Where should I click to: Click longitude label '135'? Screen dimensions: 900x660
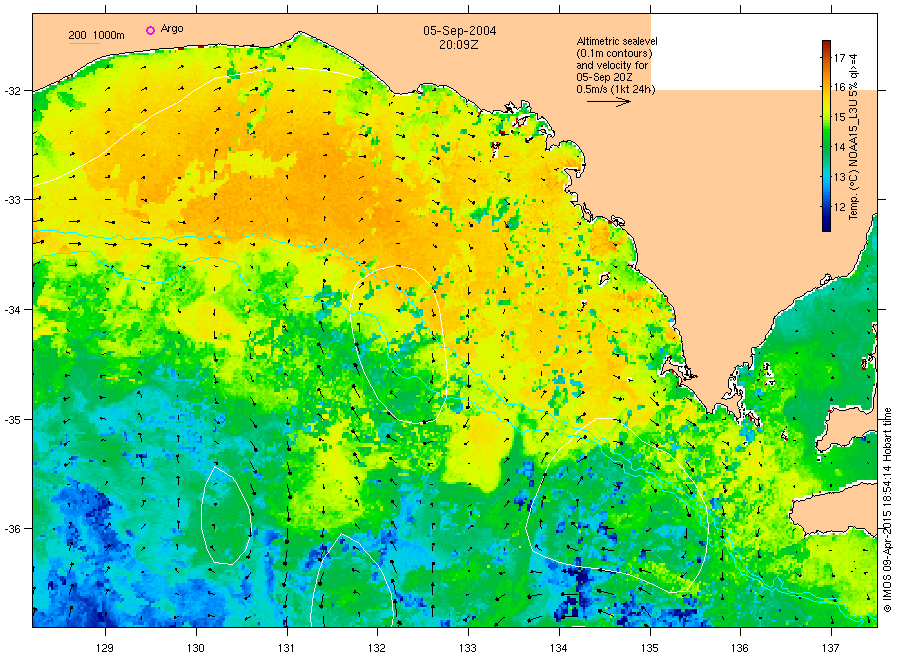point(650,649)
